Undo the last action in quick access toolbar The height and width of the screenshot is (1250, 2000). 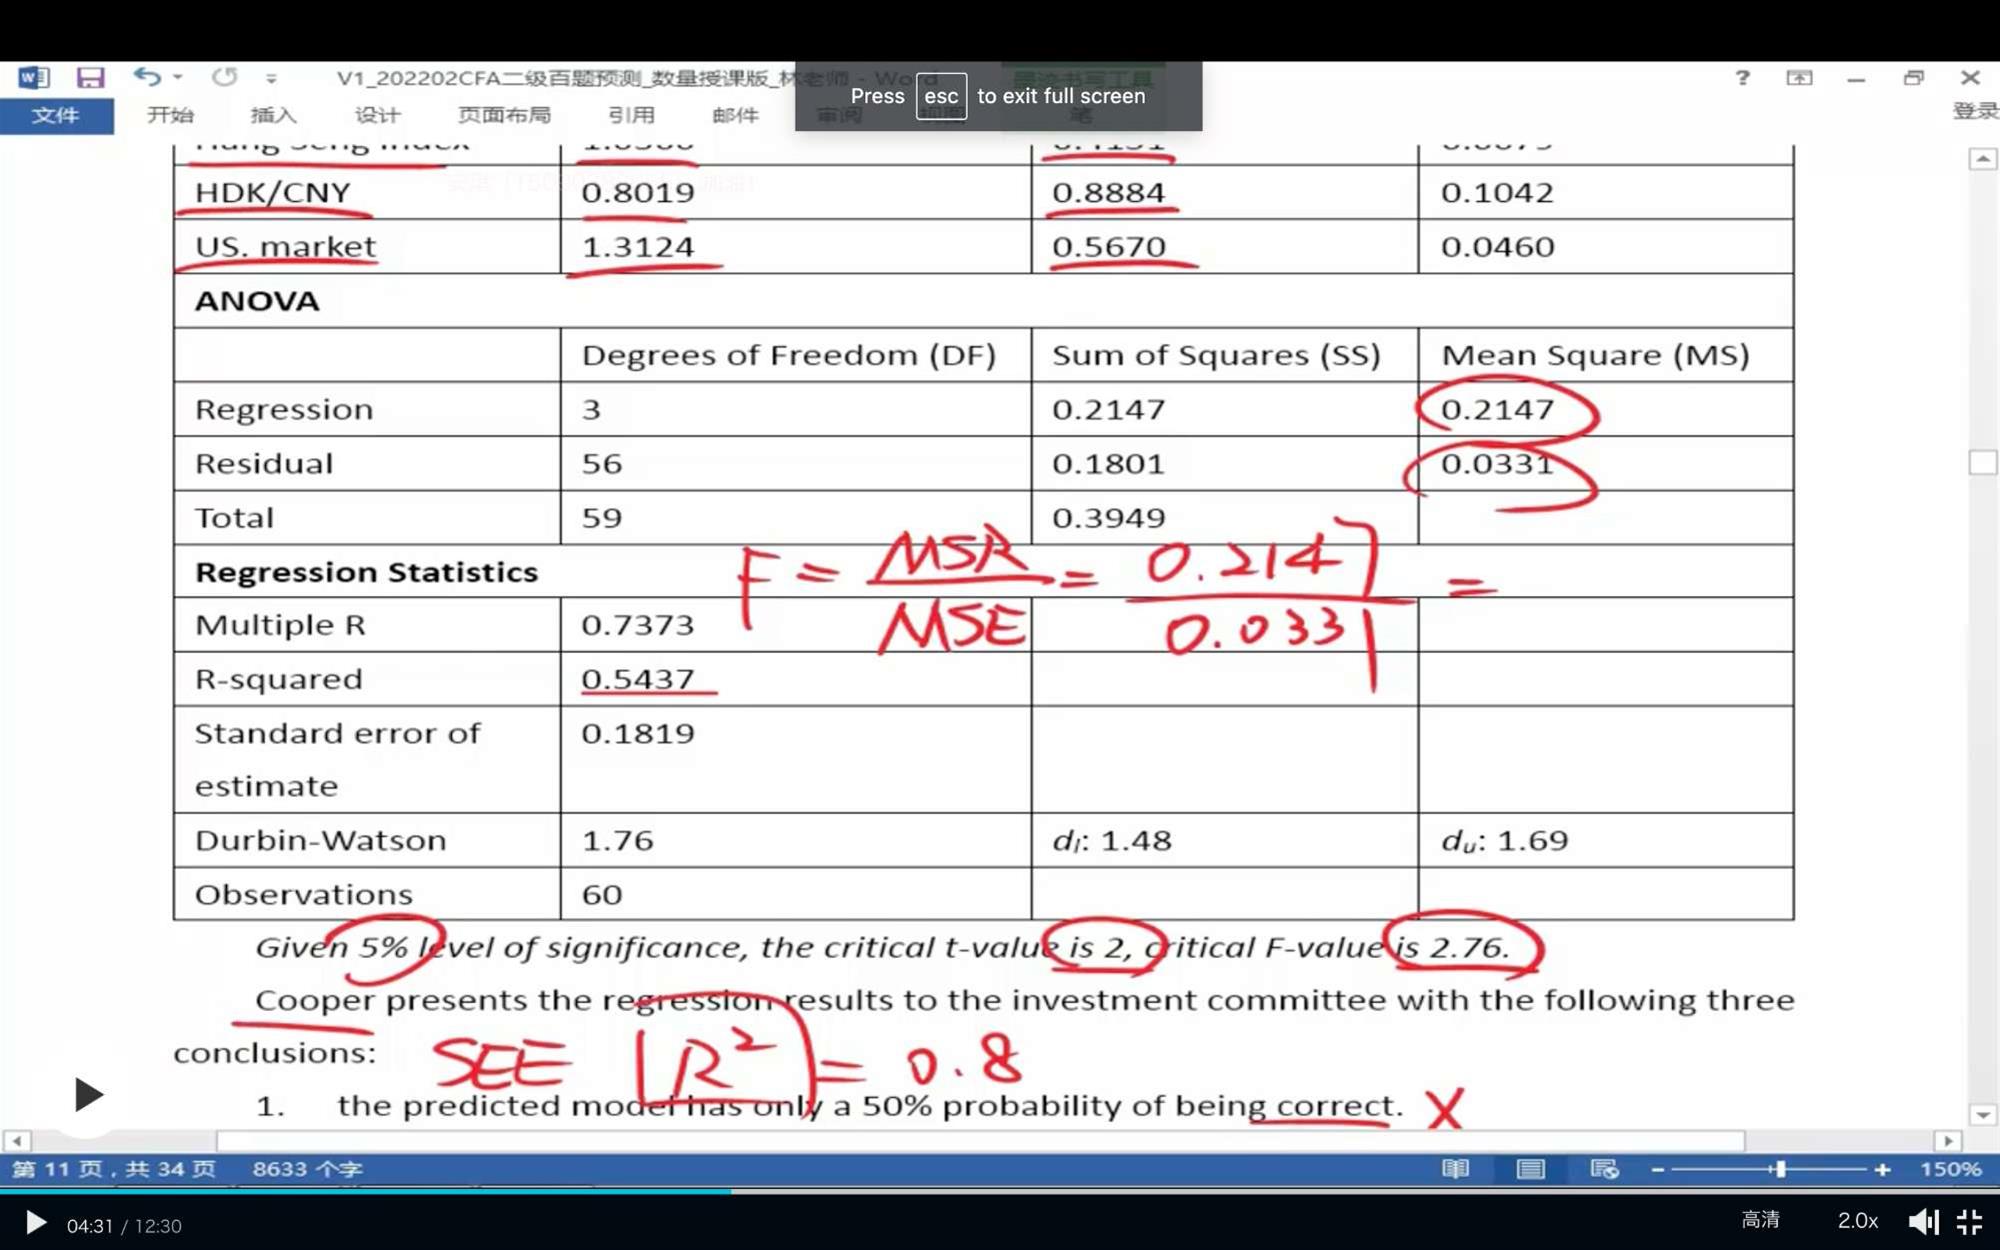click(x=147, y=77)
